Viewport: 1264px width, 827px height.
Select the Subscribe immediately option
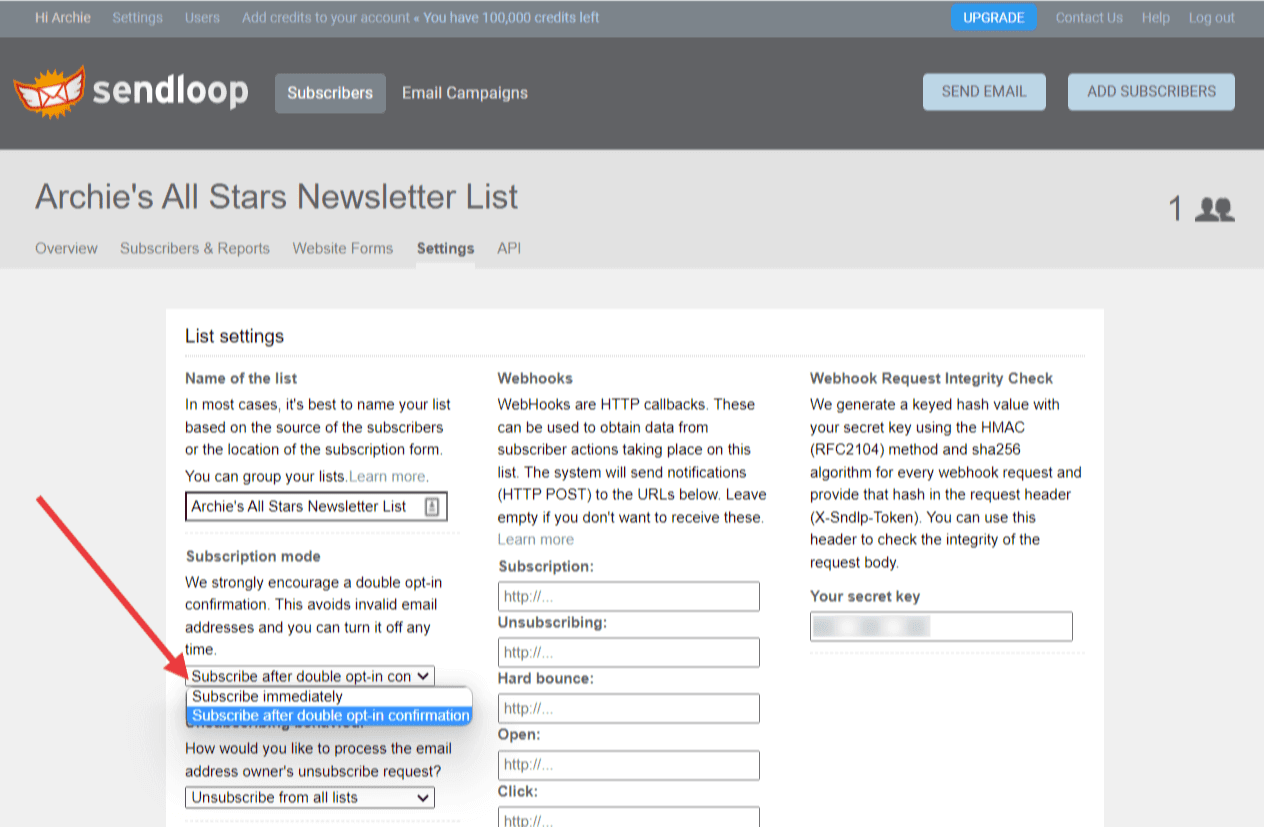[x=265, y=696]
